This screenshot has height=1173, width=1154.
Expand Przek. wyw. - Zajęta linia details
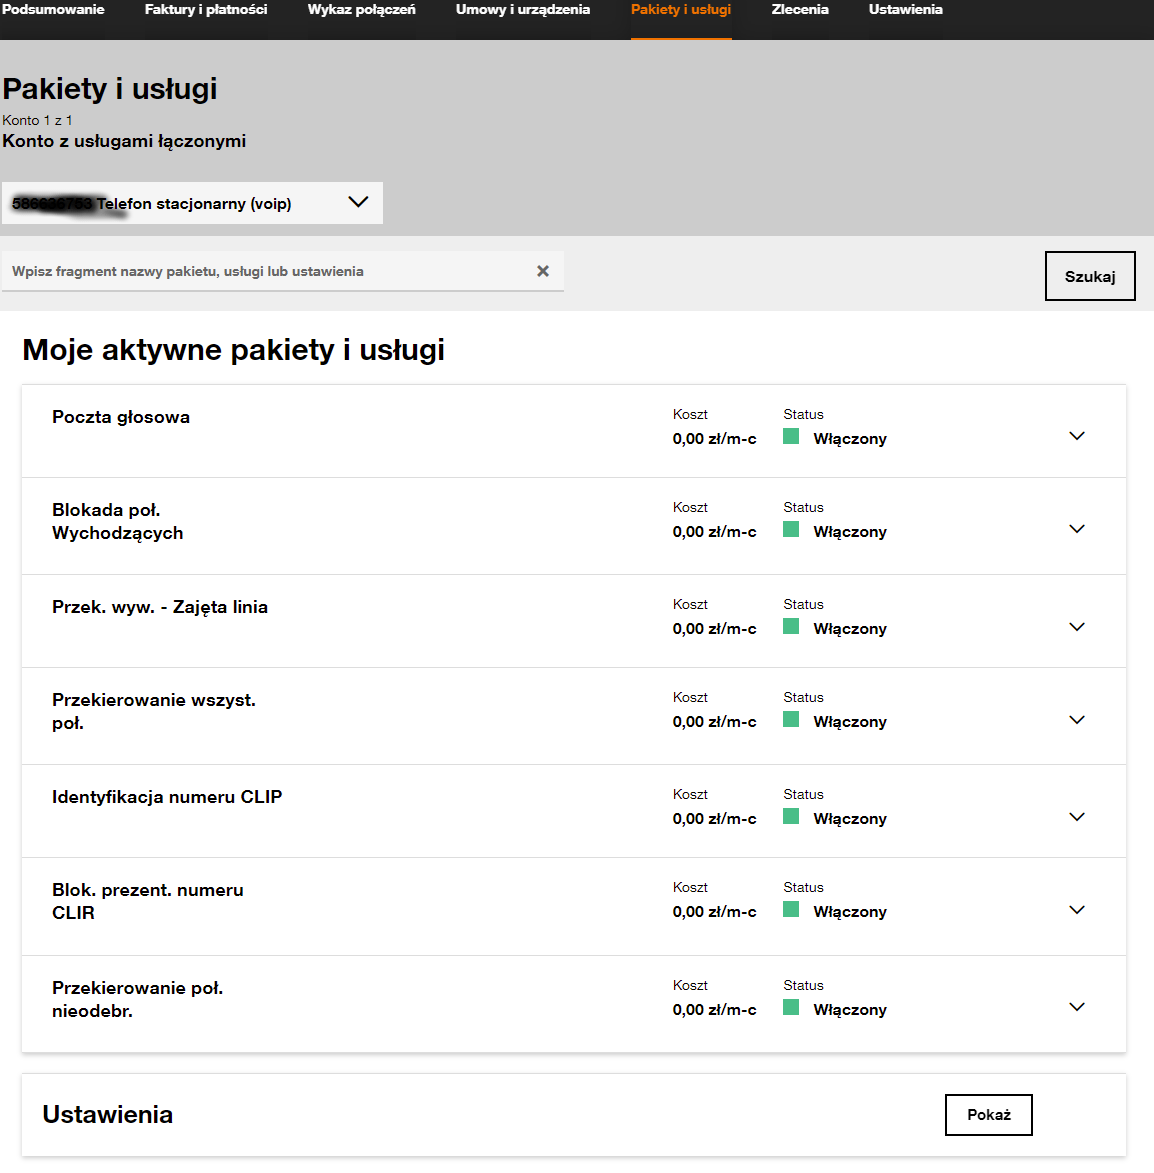coord(1077,627)
